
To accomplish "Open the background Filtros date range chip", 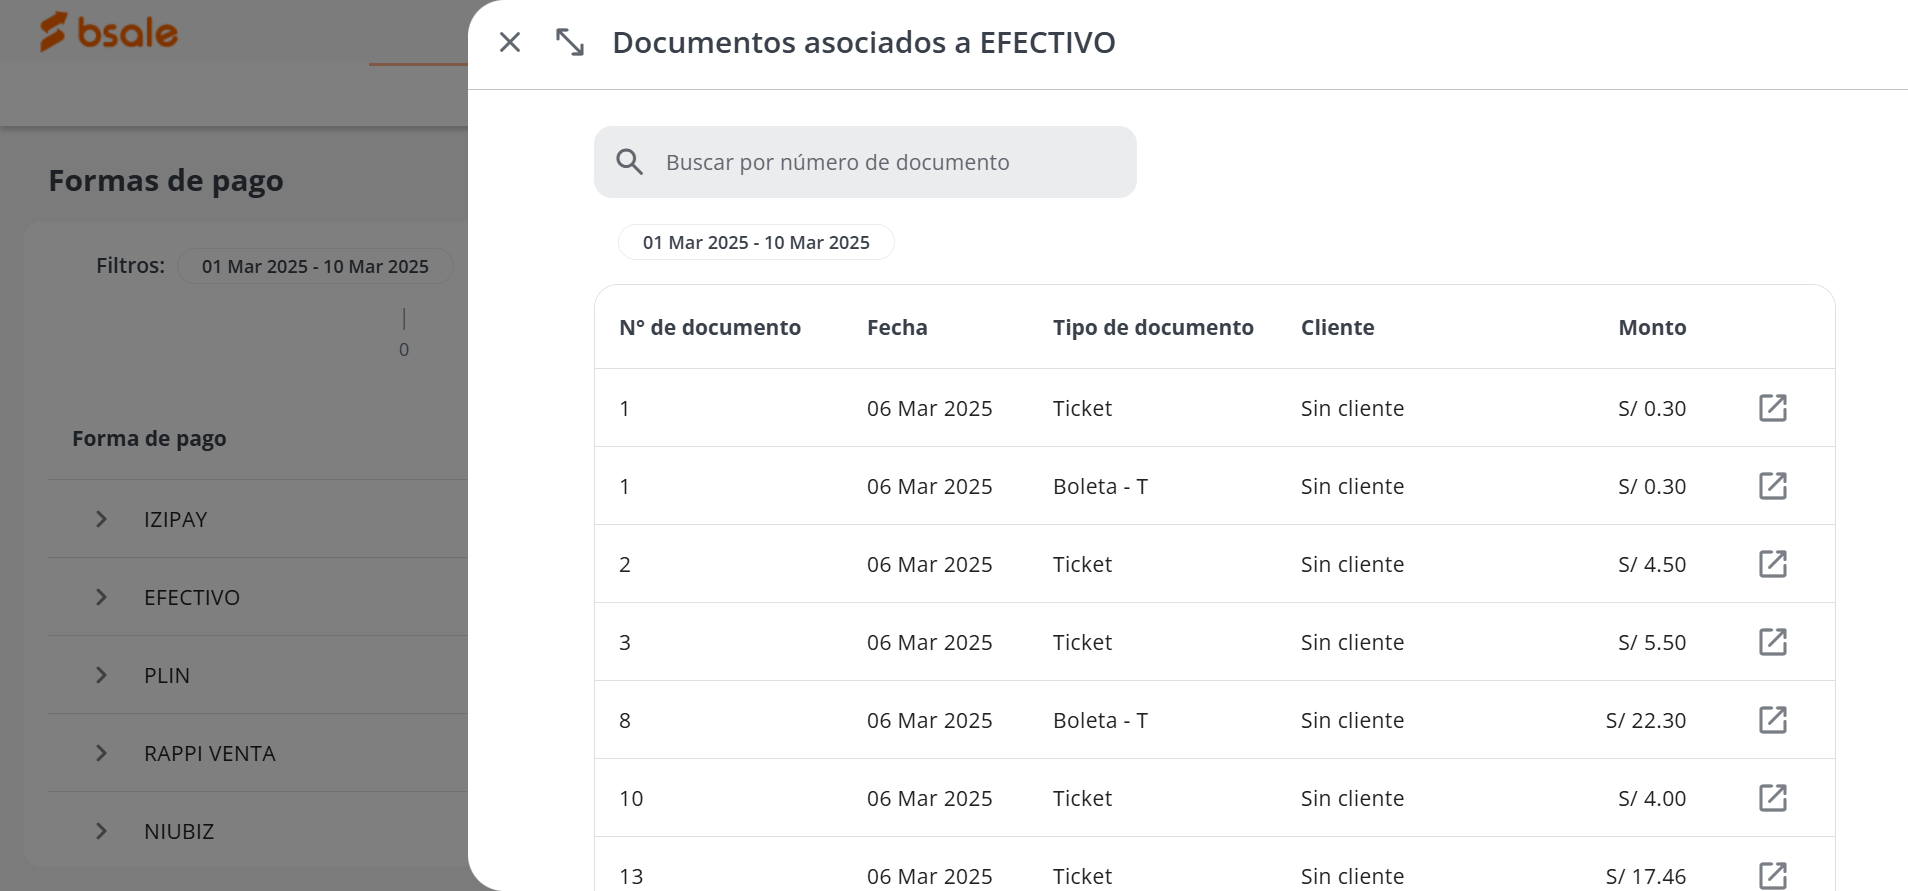I will click(315, 267).
